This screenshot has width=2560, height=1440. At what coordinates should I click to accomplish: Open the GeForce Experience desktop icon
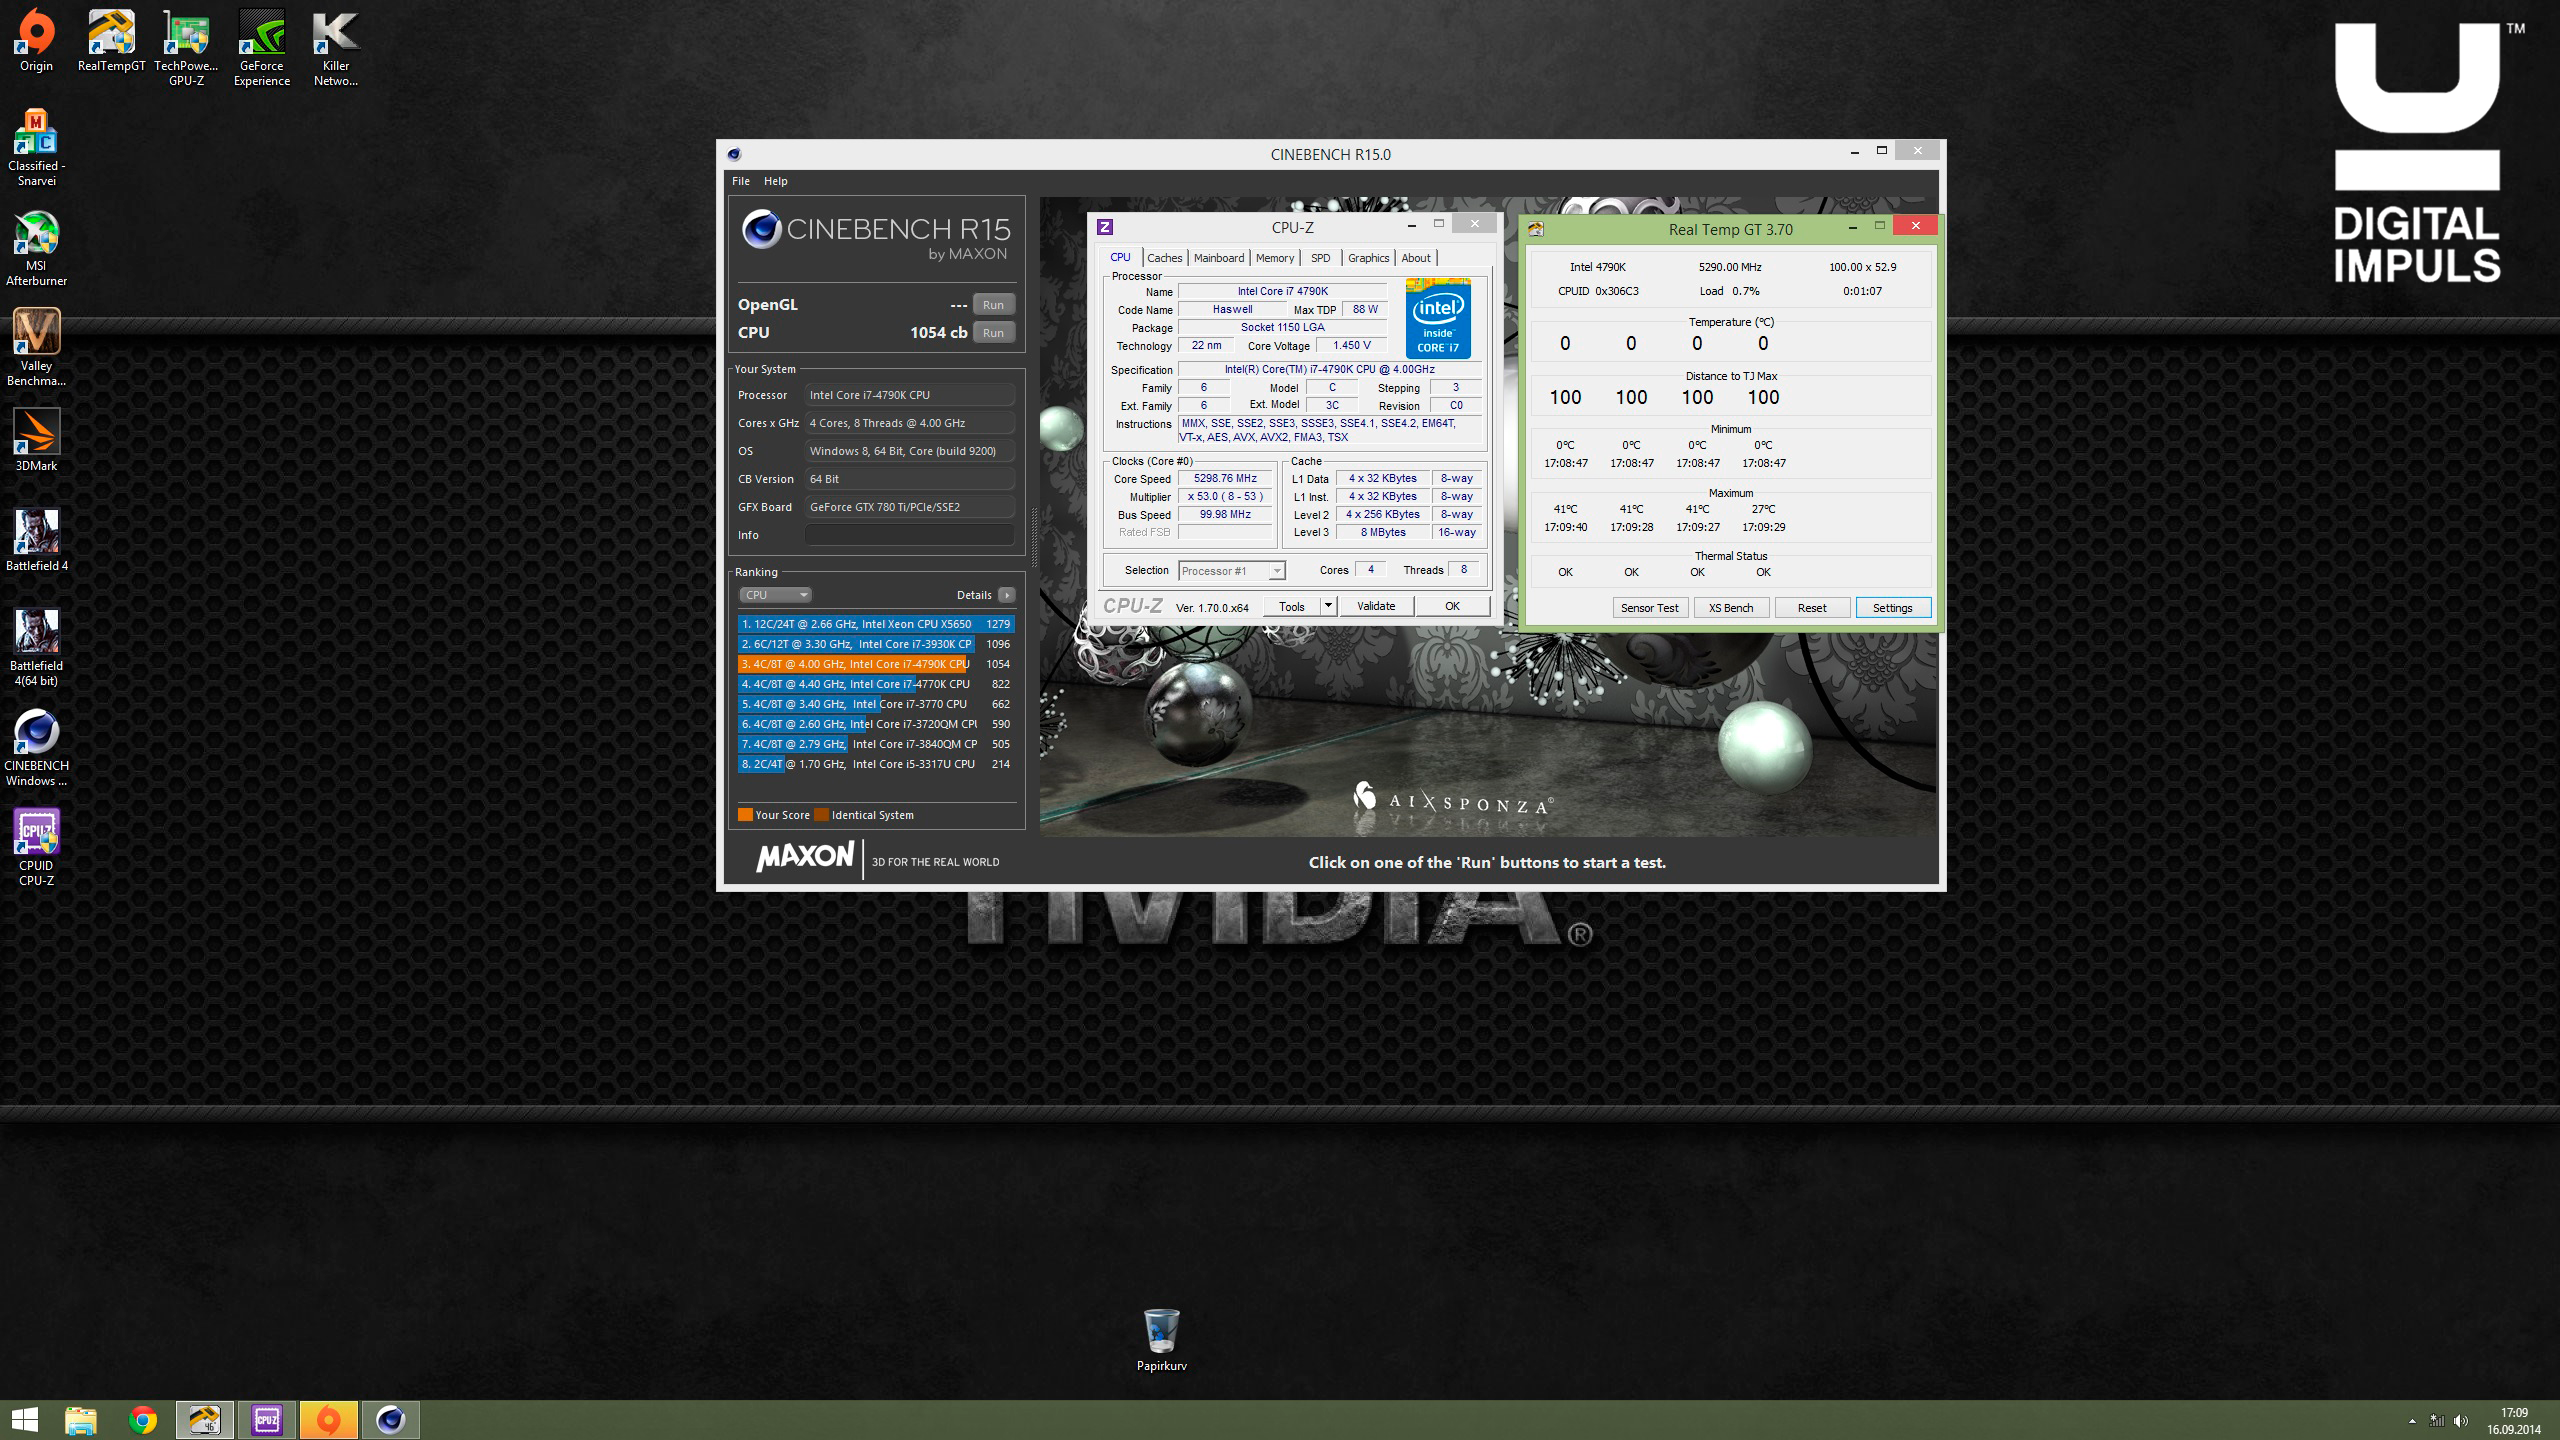point(261,47)
